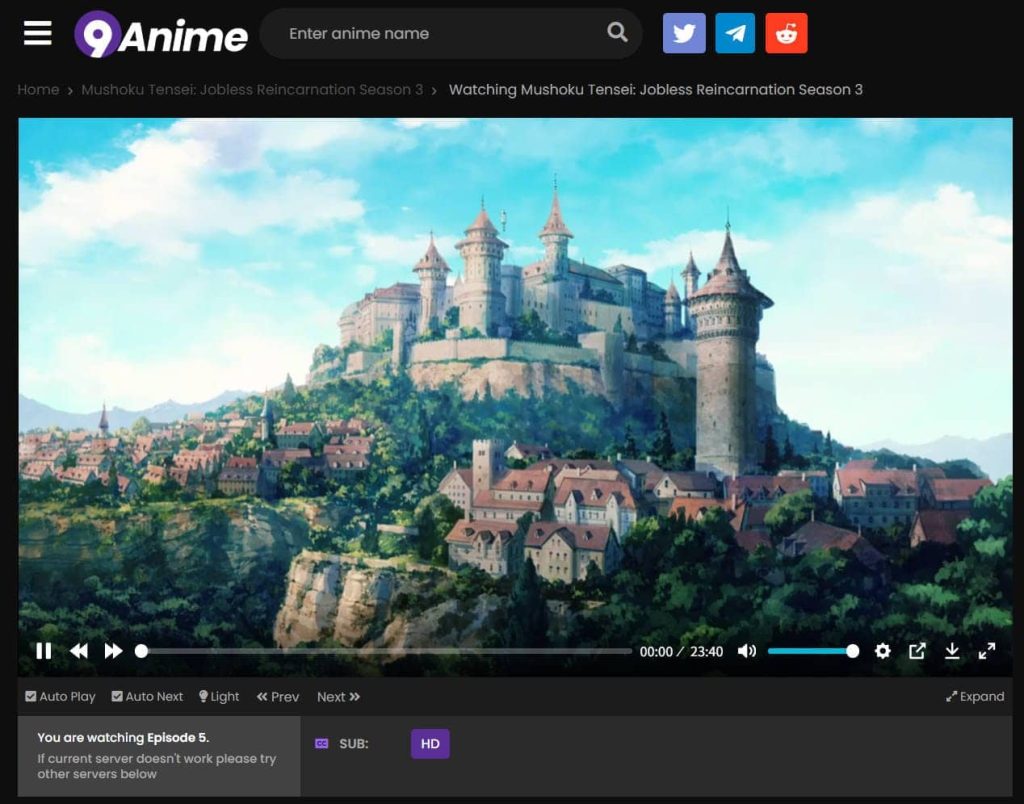Toggle the Auto Play checkbox
Screen dimensions: 1024x804
60,697
